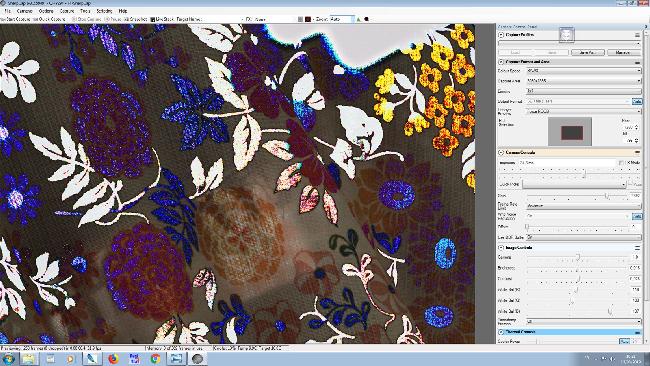Click the Auto button beside Output Format
This screenshot has width=650, height=366.
(637, 101)
